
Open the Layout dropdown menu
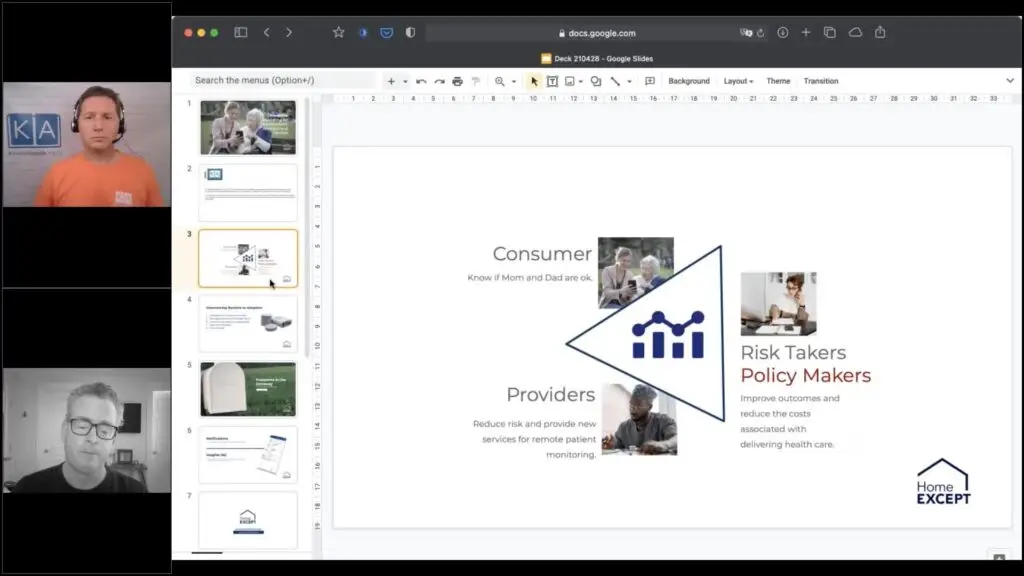(x=738, y=81)
